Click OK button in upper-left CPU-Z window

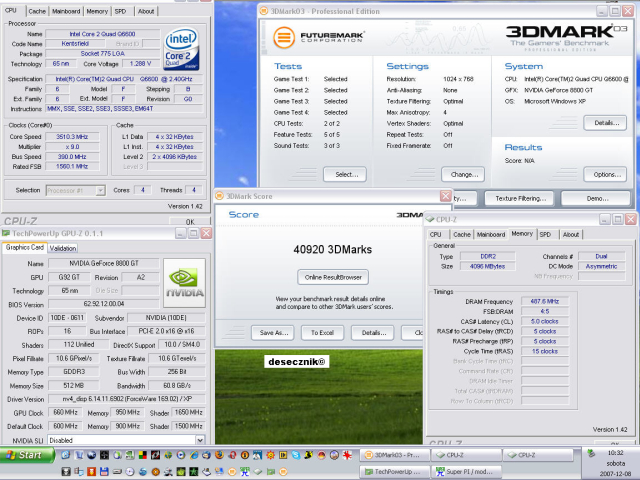[x=190, y=222]
